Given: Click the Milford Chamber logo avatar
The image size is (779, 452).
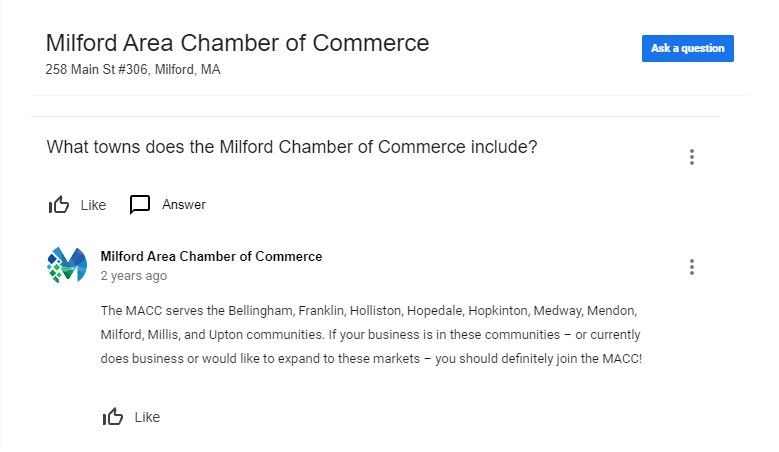Looking at the screenshot, I should [67, 265].
